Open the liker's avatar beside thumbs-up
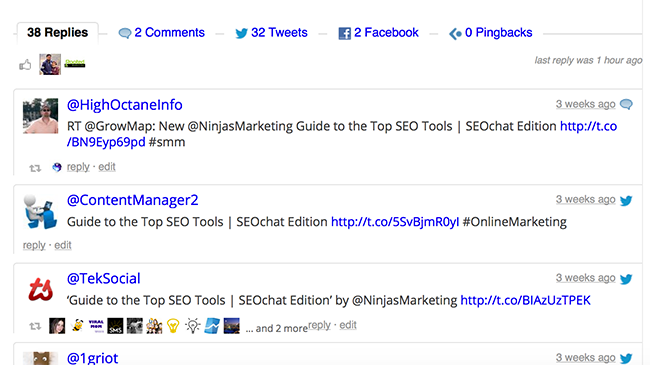Image resolution: width=650 pixels, height=365 pixels. (50, 64)
